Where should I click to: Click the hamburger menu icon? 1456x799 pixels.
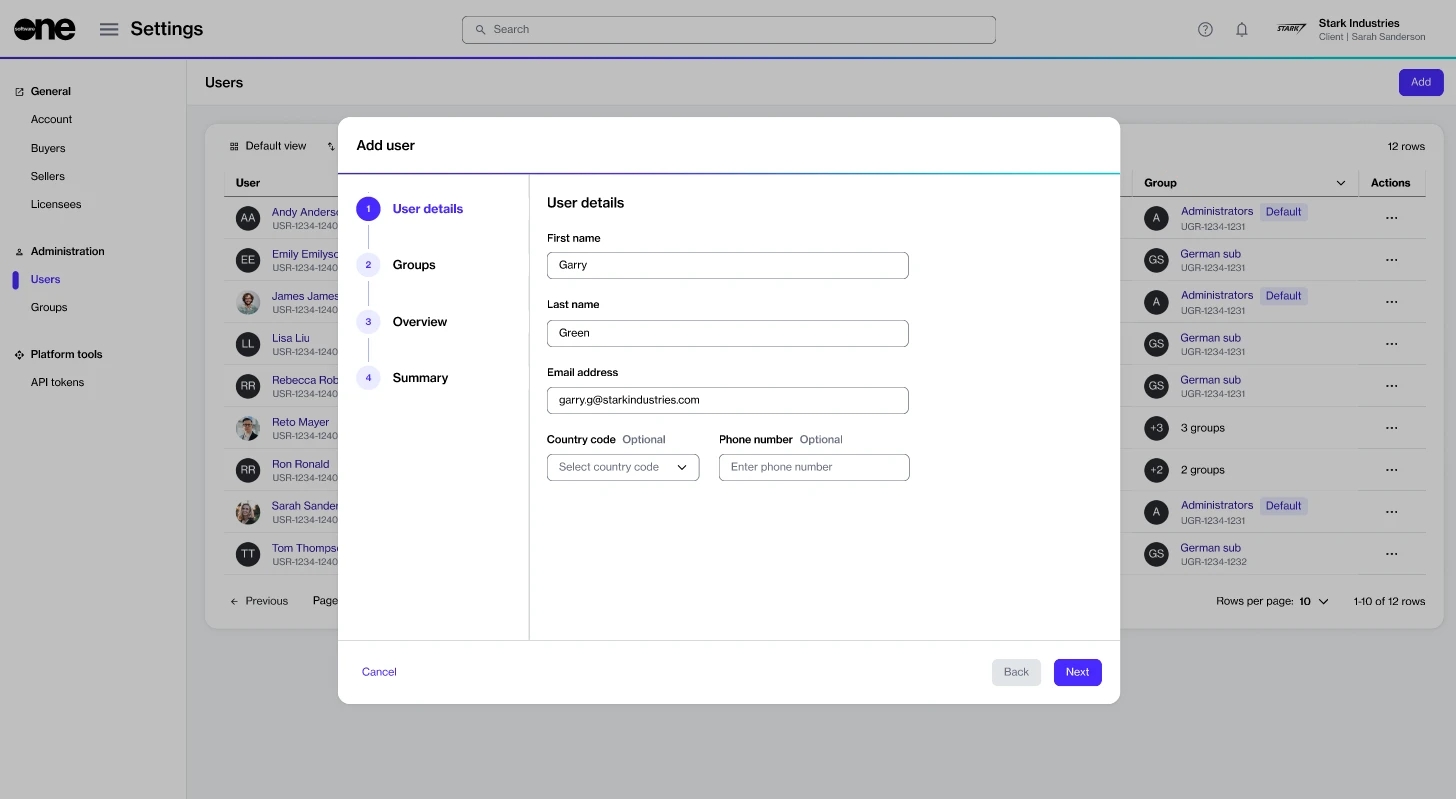pyautogui.click(x=109, y=29)
